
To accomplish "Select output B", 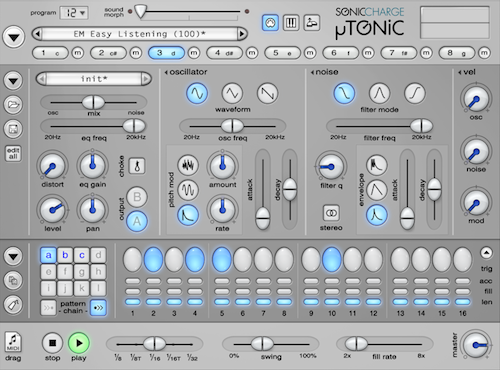I will [x=137, y=197].
